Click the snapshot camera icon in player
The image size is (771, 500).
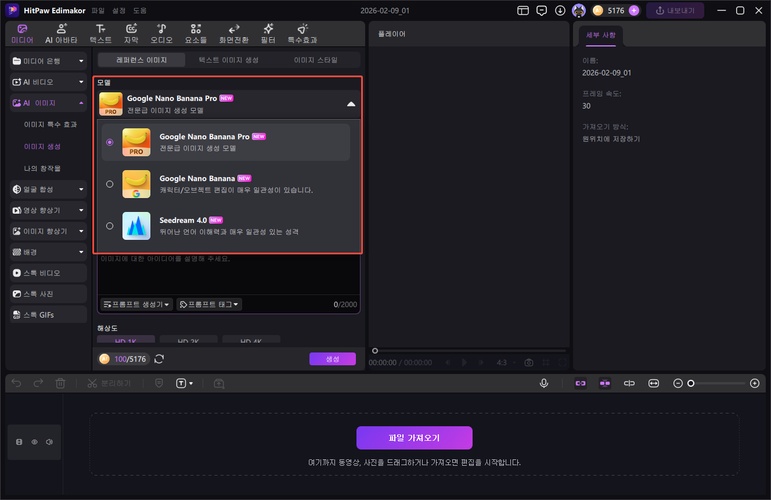coord(529,362)
